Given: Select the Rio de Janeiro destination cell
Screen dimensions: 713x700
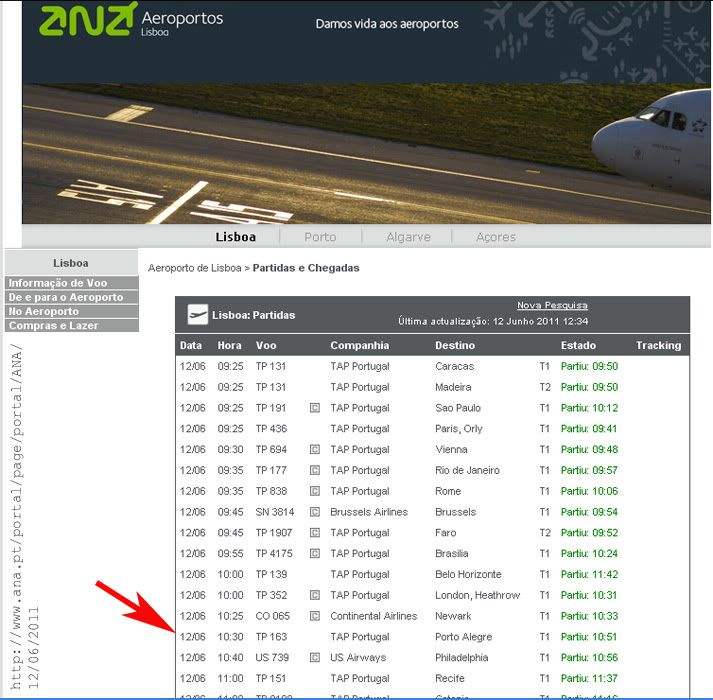Looking at the screenshot, I should (x=467, y=470).
